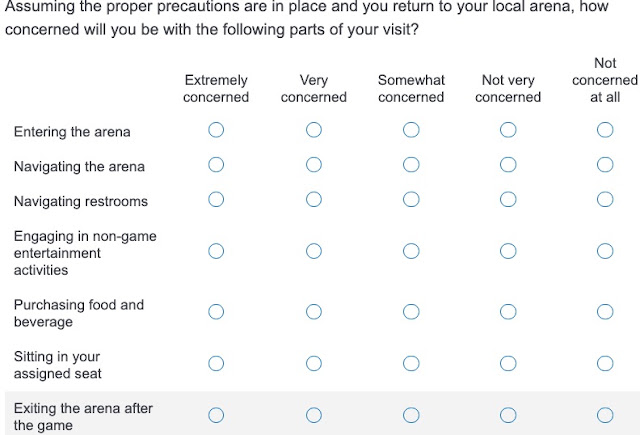640x435 pixels.
Task: Select Extremely concerned for Sitting in your assigned seat
Action: (x=216, y=364)
